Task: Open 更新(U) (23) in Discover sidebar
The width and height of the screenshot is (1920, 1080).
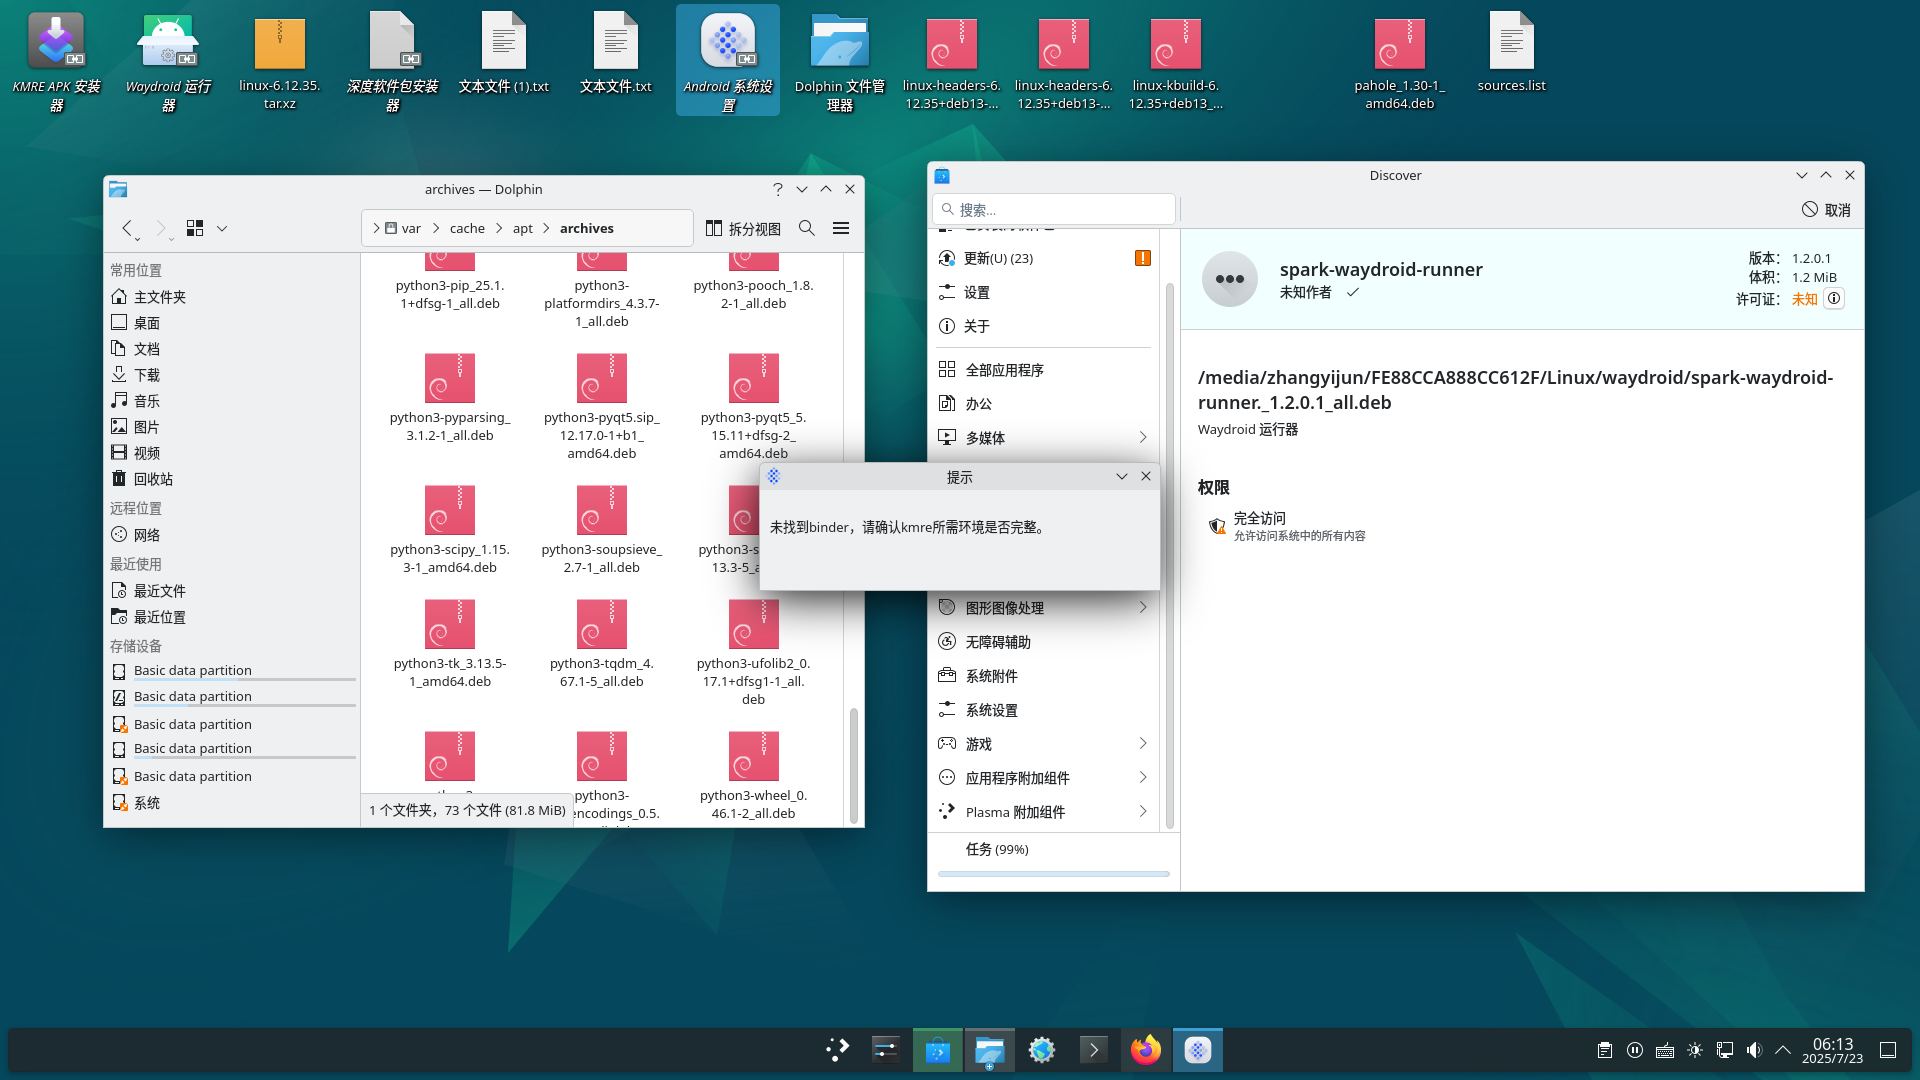Action: coord(1044,258)
